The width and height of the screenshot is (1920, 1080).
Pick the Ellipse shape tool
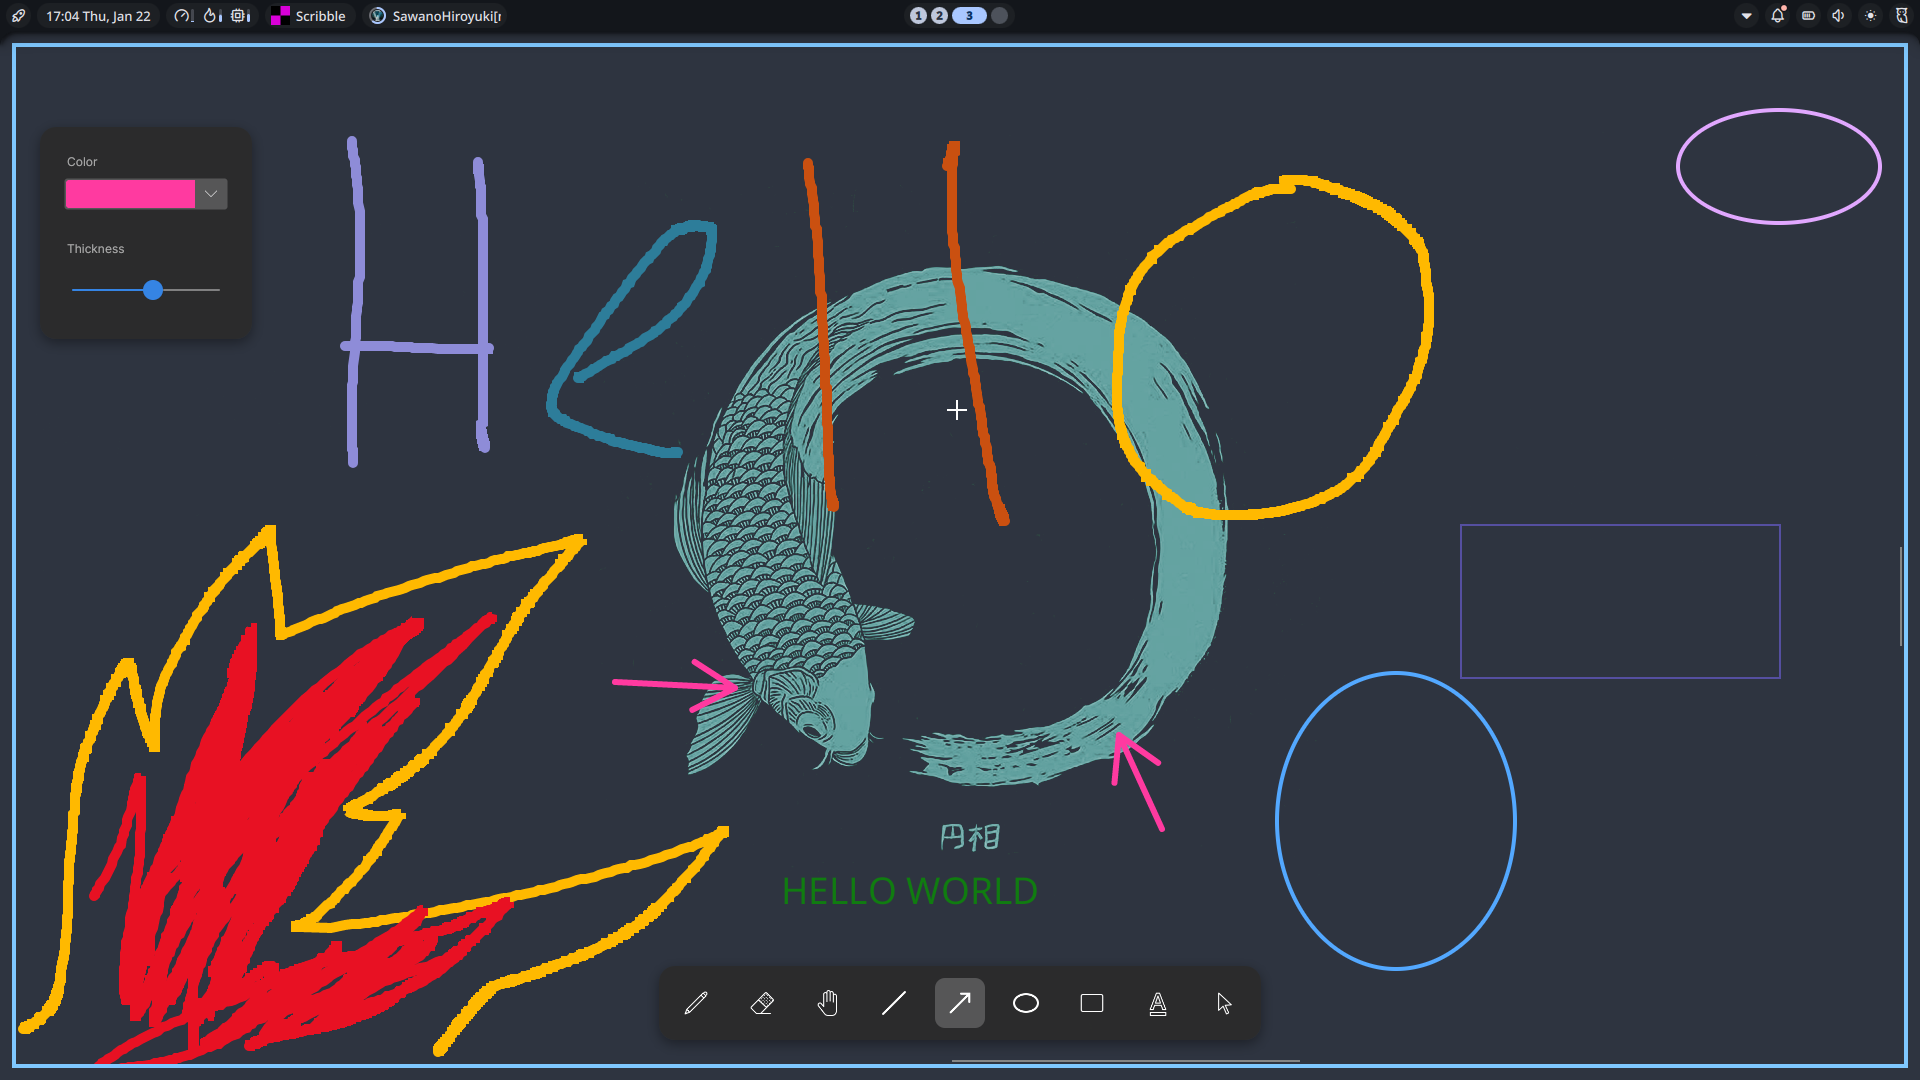point(1026,1003)
